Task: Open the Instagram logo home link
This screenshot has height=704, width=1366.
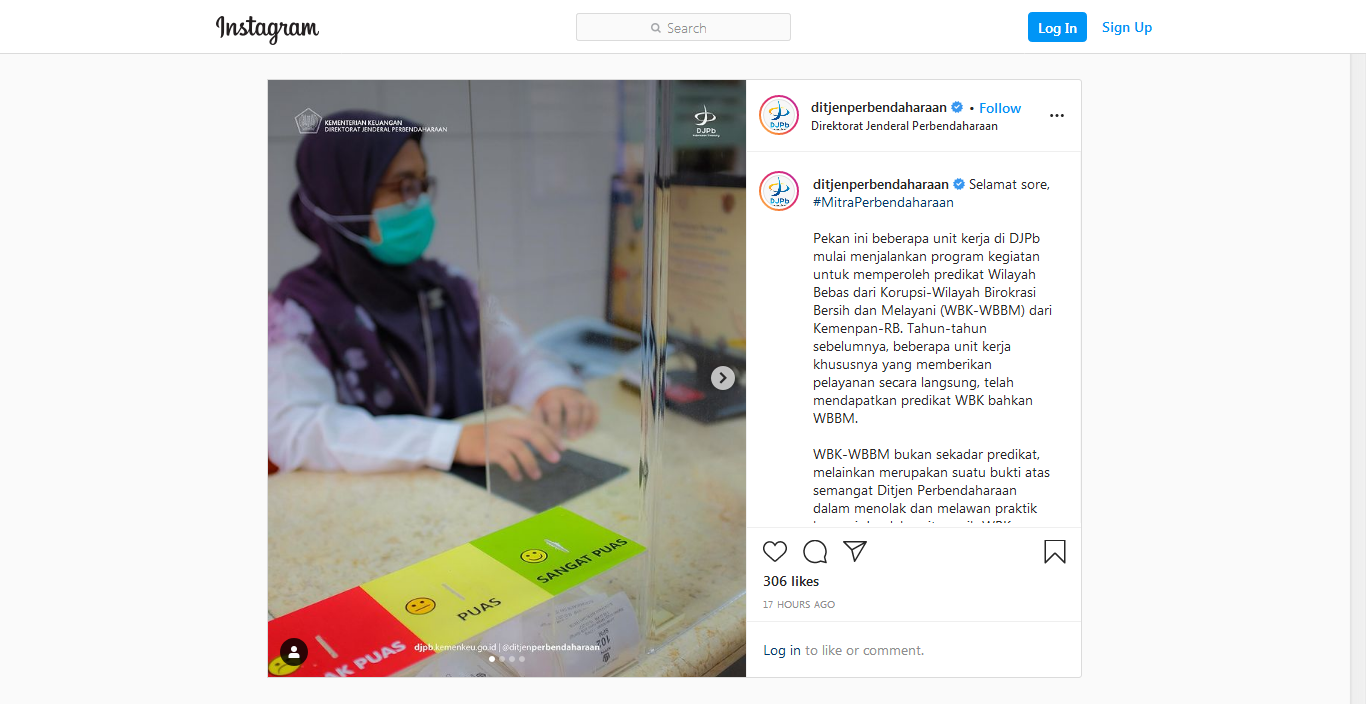Action: pos(267,28)
